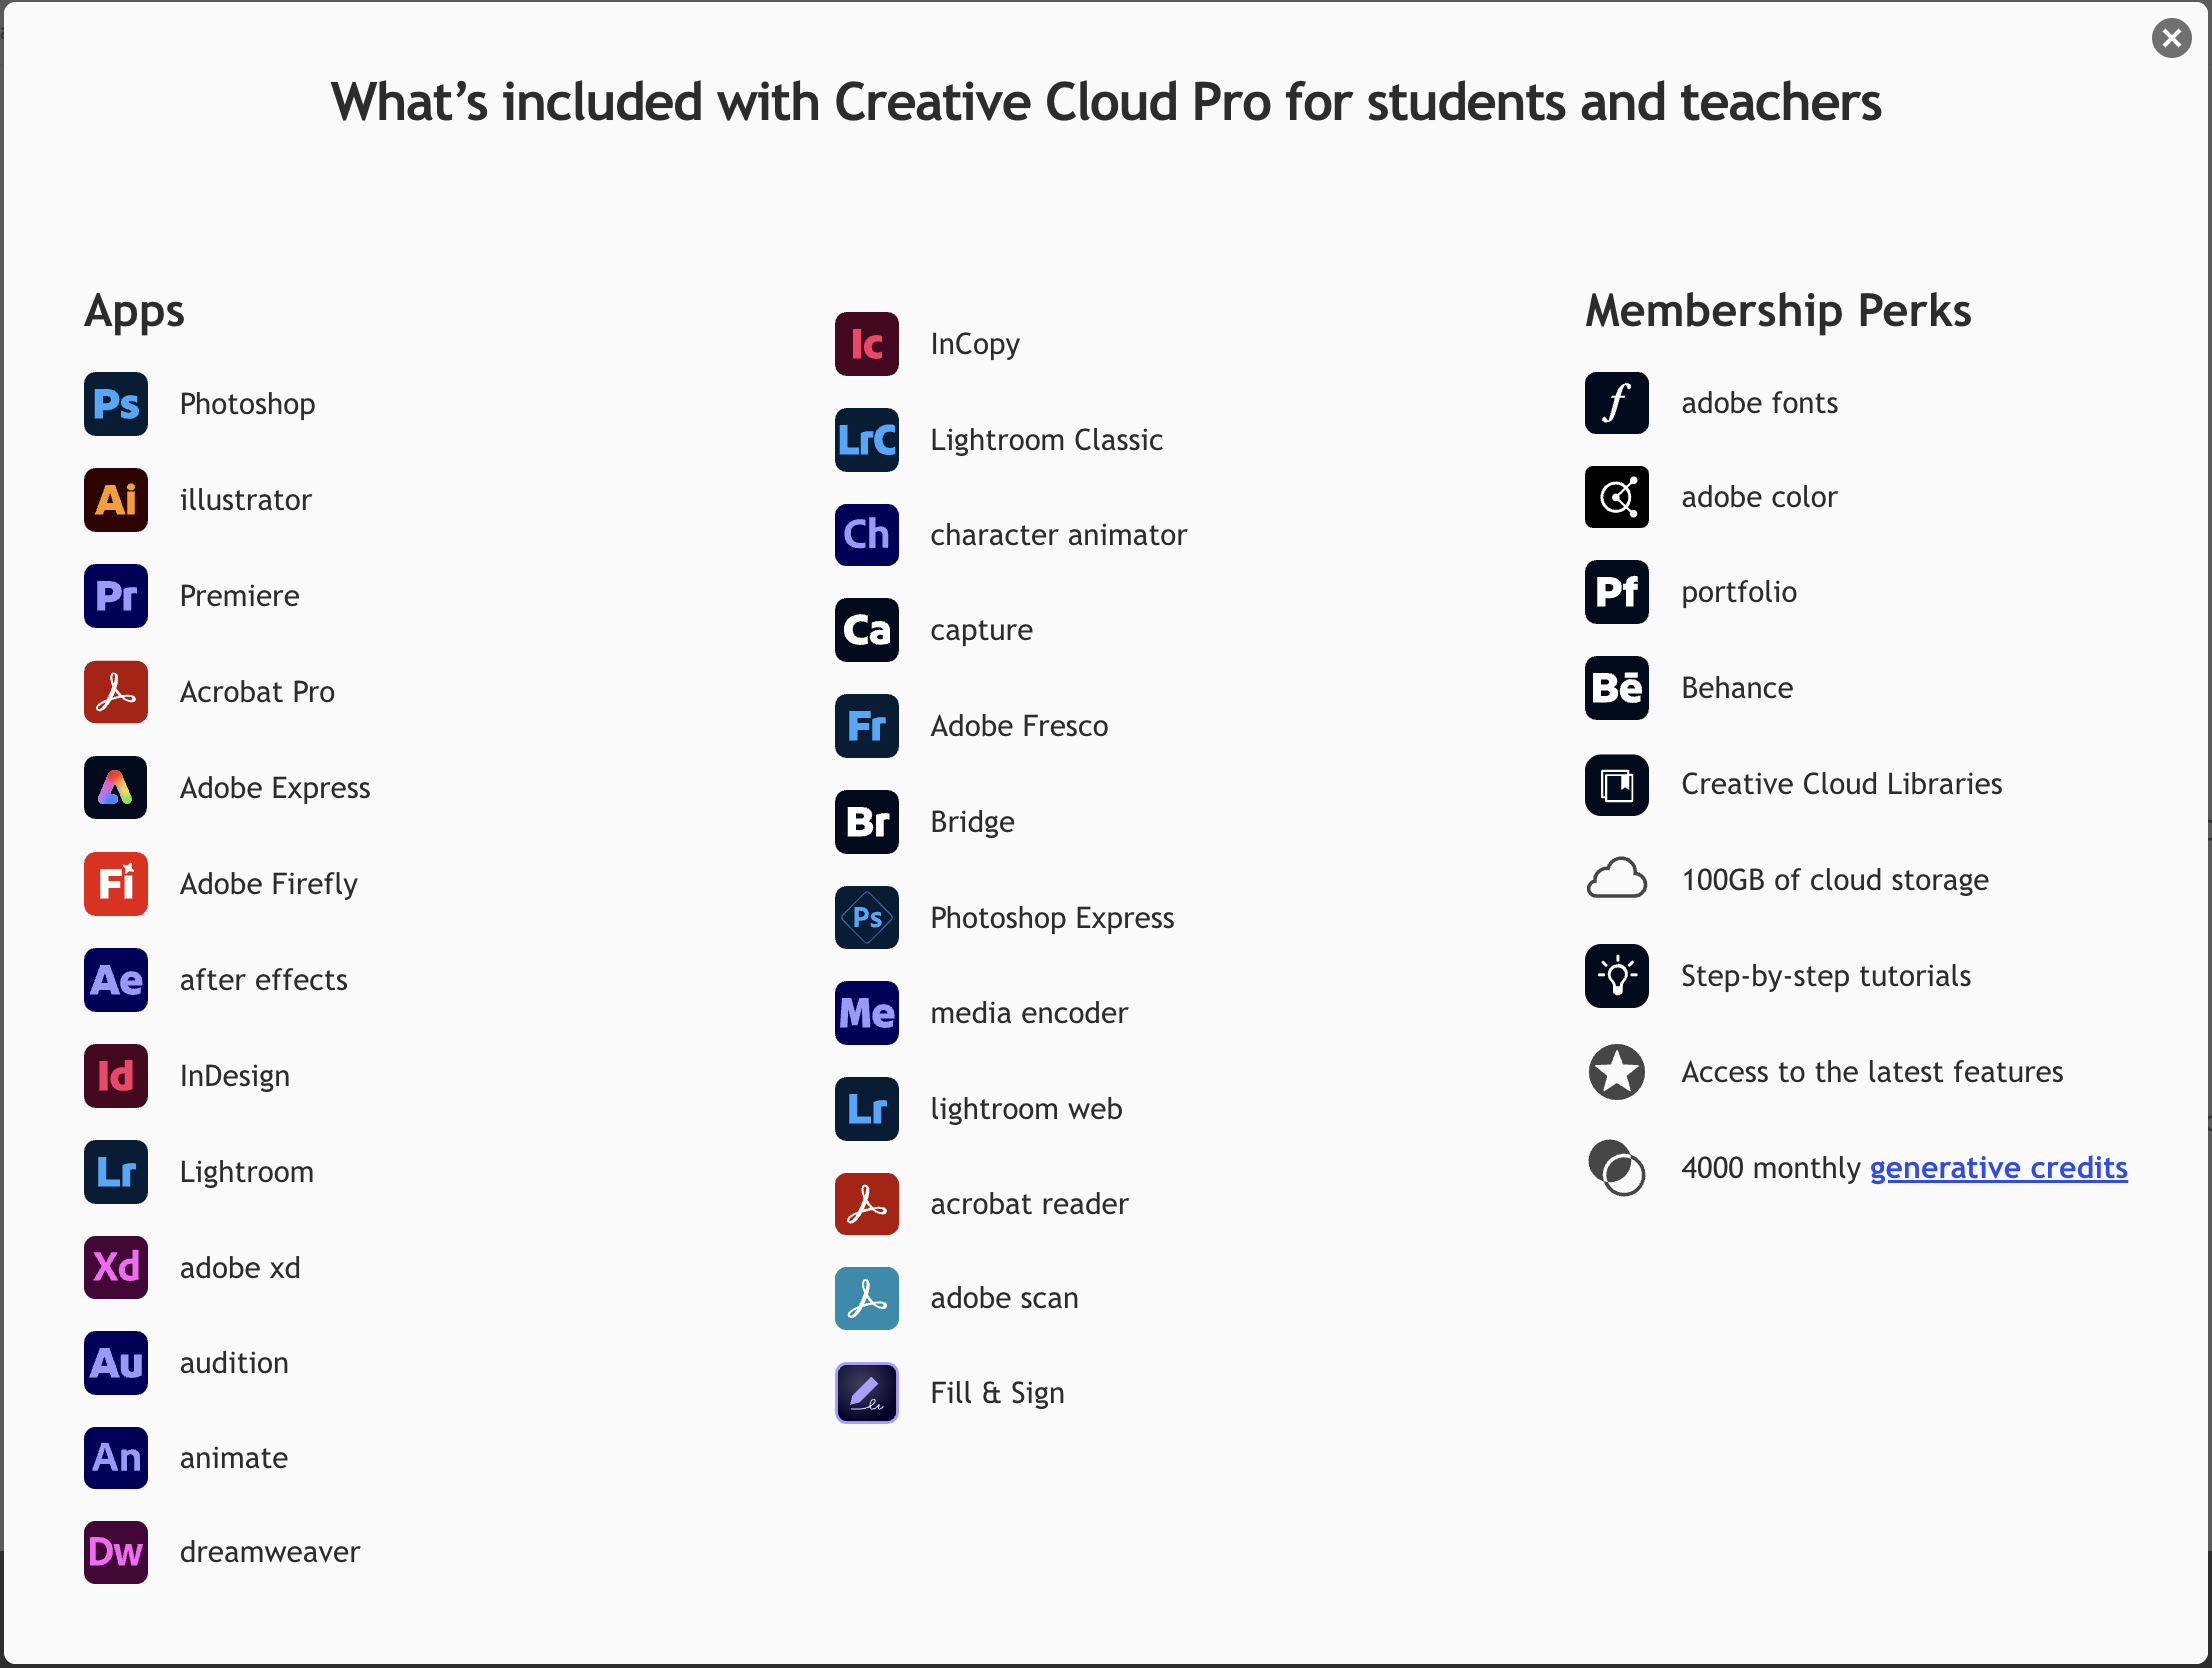This screenshot has height=1668, width=2212.
Task: Click the "Adobe Express" label
Action: coord(275,788)
